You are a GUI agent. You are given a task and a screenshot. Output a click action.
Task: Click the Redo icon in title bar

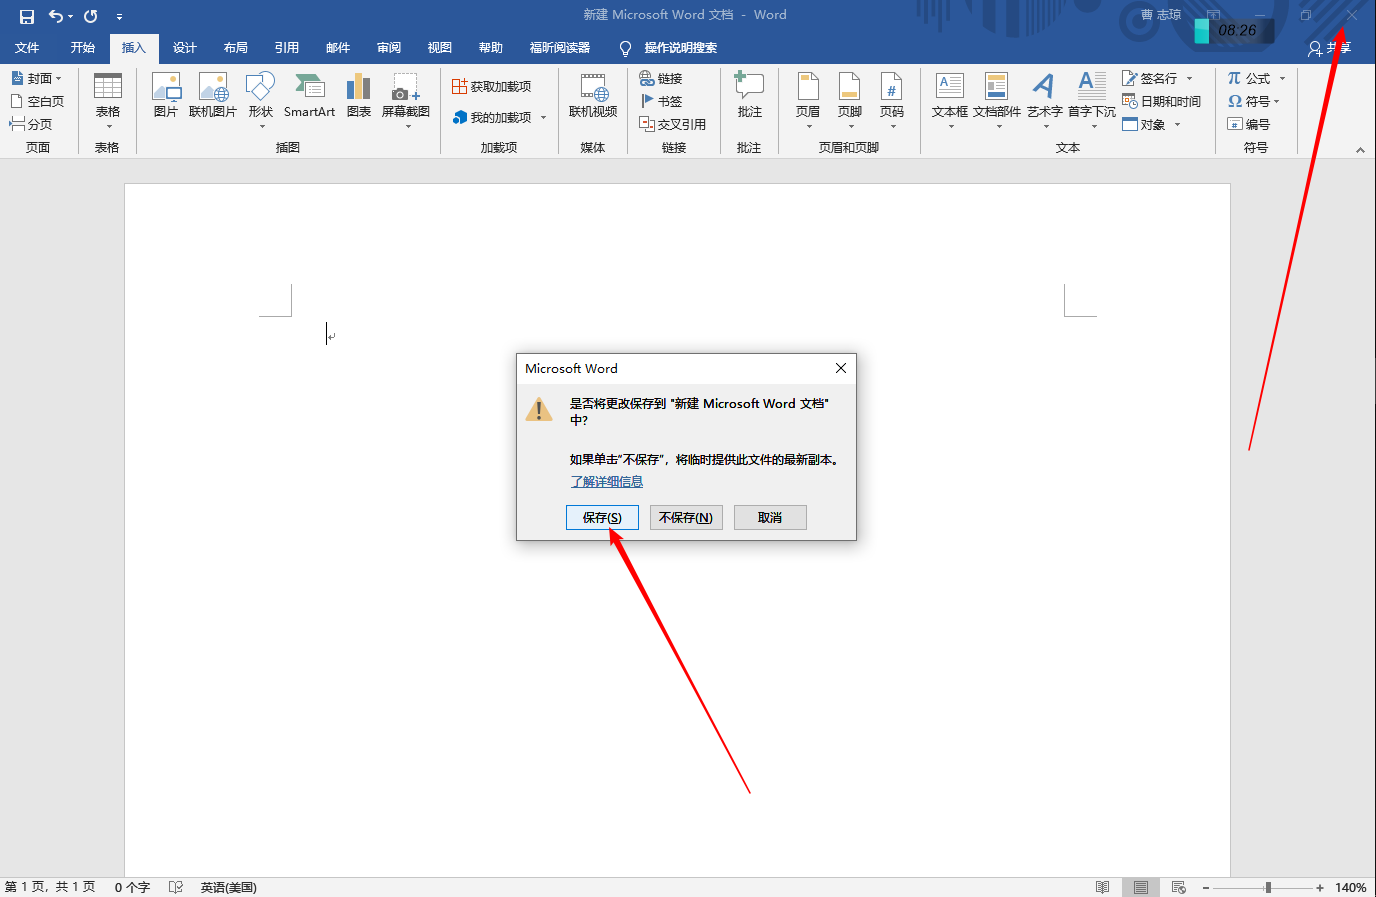(x=91, y=16)
